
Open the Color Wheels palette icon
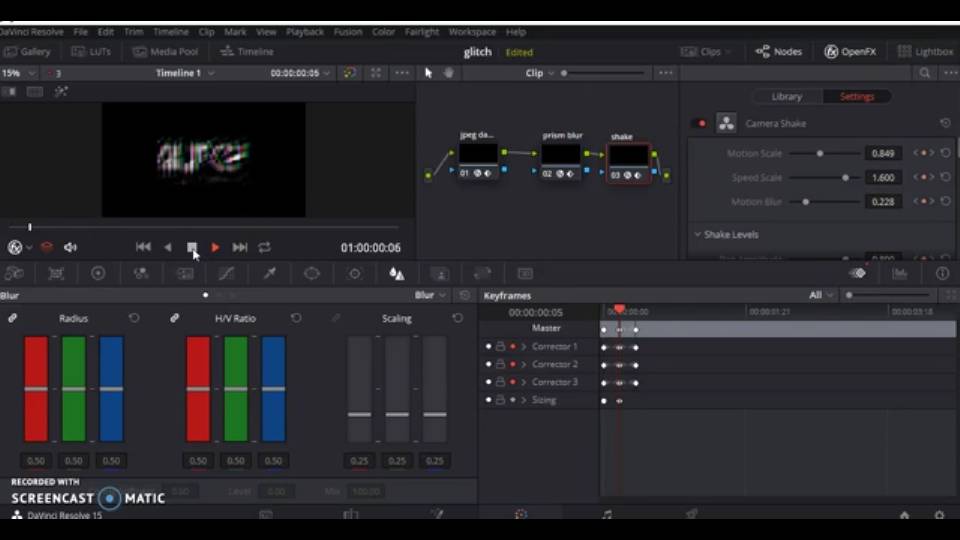click(98, 274)
